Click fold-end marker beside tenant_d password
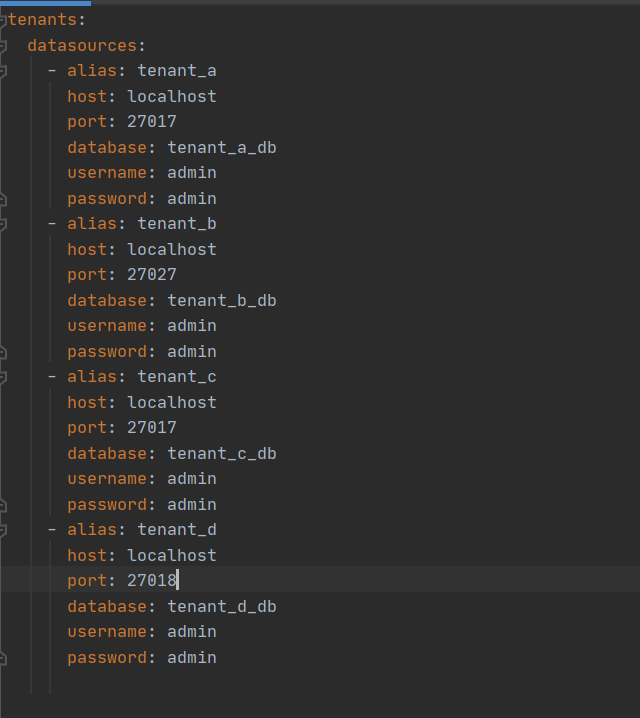Screen dimensions: 640x718 (x=4, y=658)
